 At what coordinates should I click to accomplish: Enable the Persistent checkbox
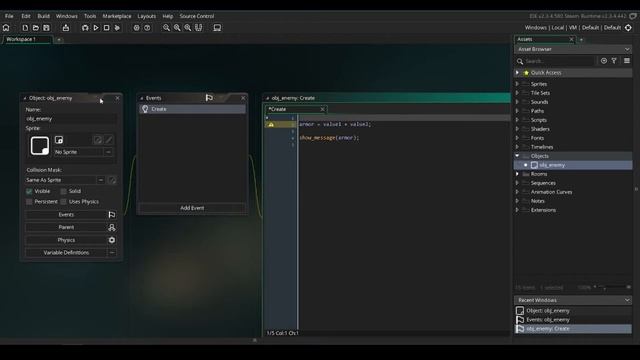pyautogui.click(x=29, y=202)
